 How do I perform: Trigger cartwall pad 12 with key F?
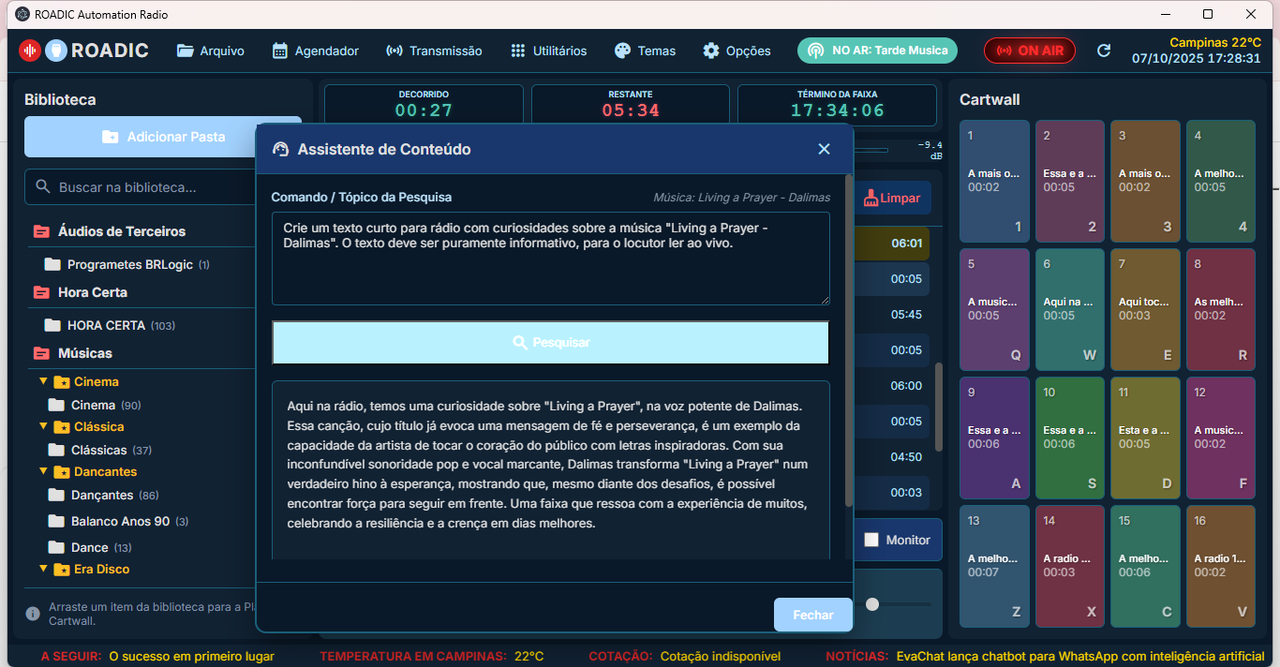[x=1221, y=437]
